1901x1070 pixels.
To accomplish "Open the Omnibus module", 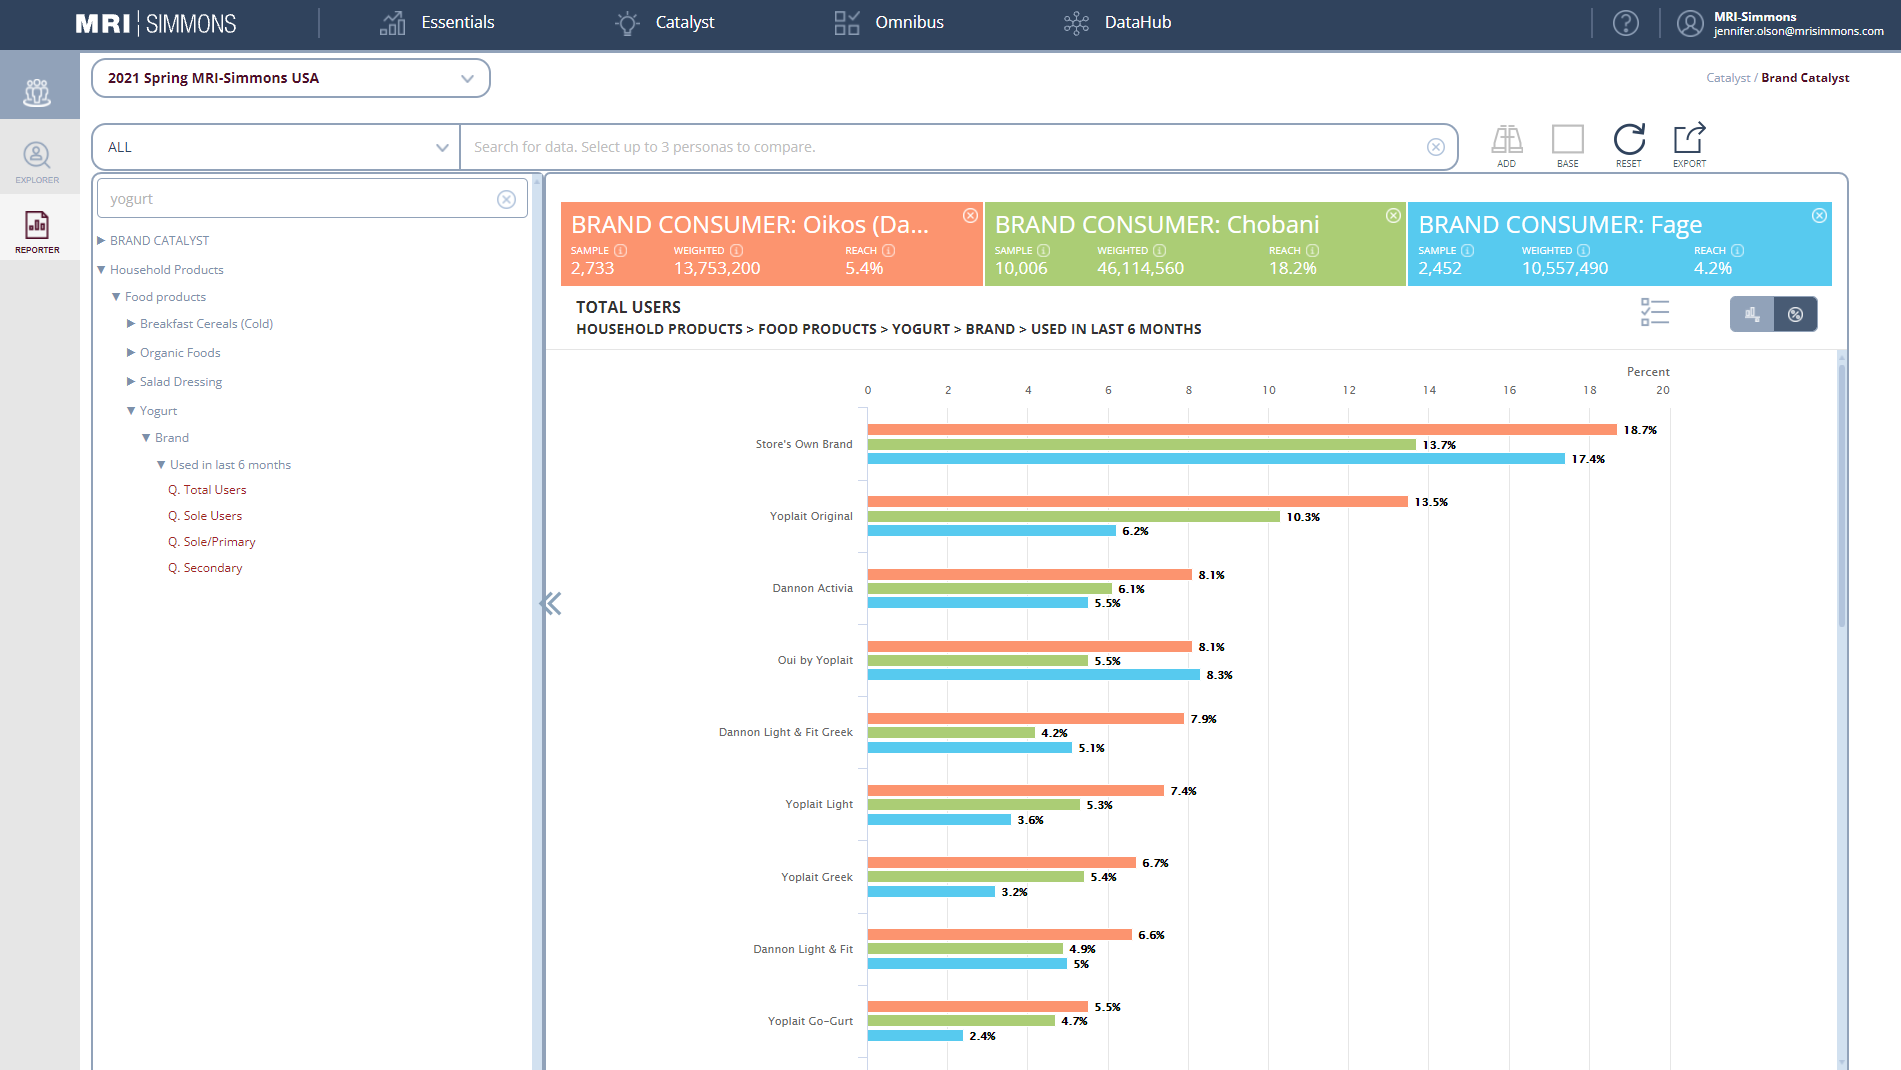I will click(x=889, y=22).
